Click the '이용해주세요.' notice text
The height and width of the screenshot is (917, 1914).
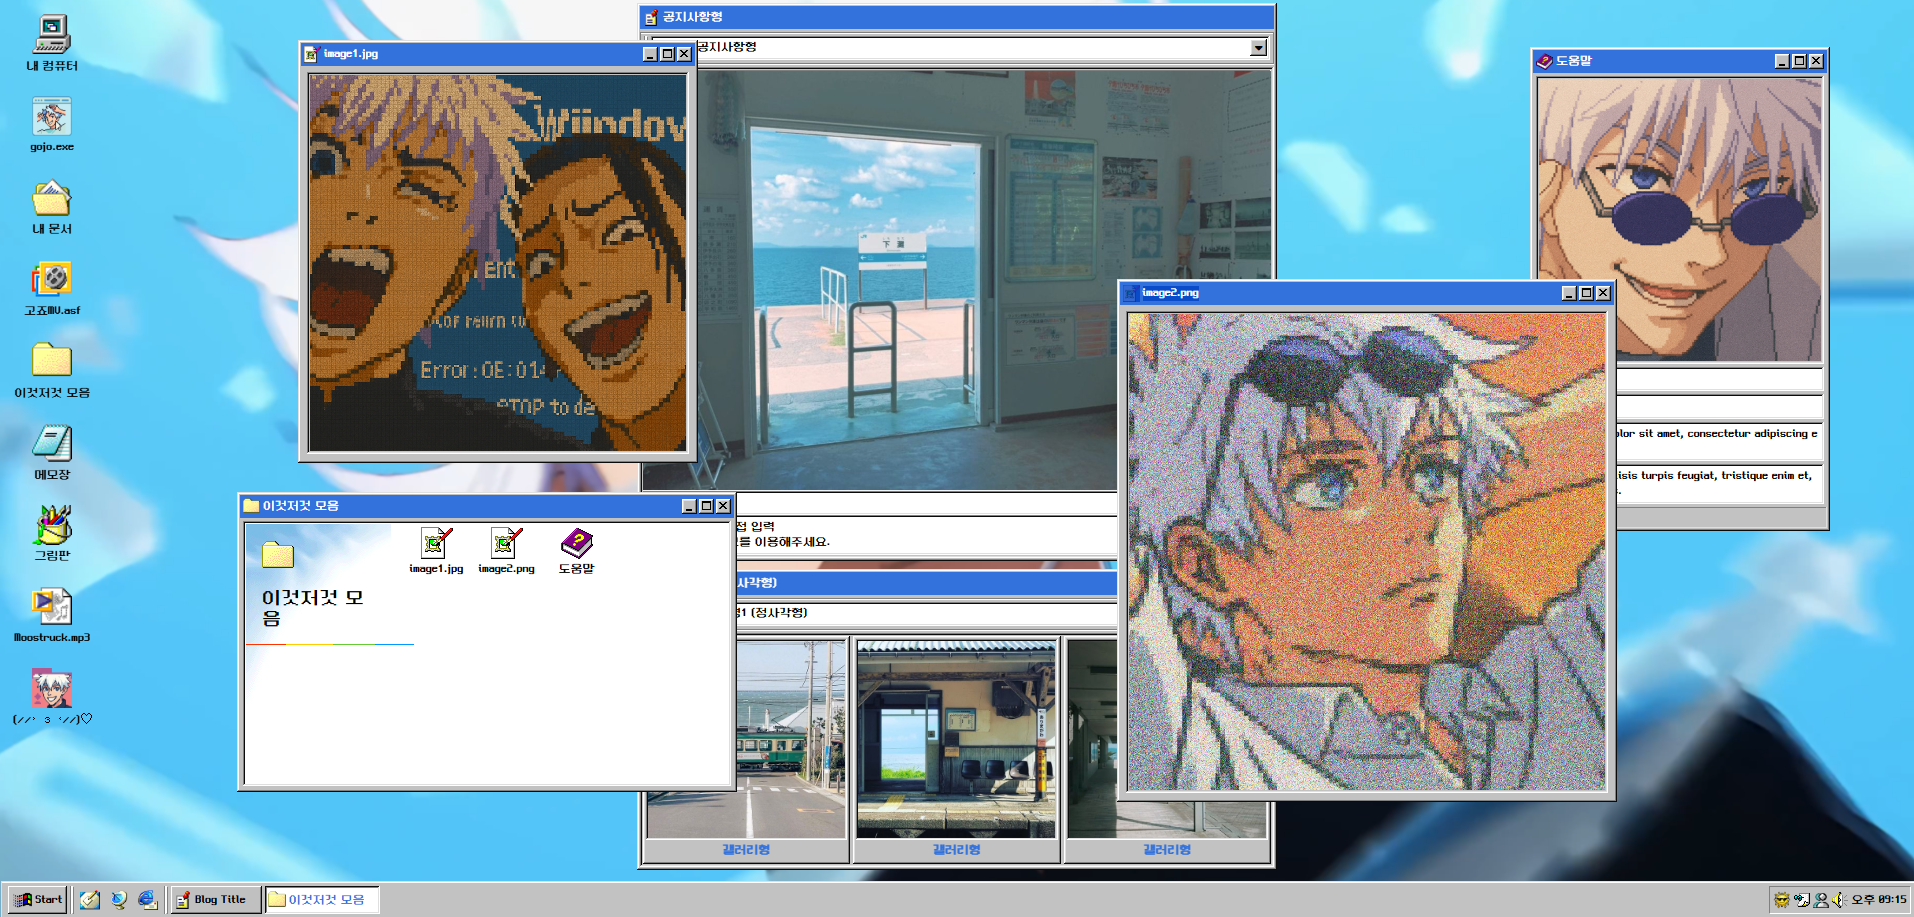[x=792, y=542]
